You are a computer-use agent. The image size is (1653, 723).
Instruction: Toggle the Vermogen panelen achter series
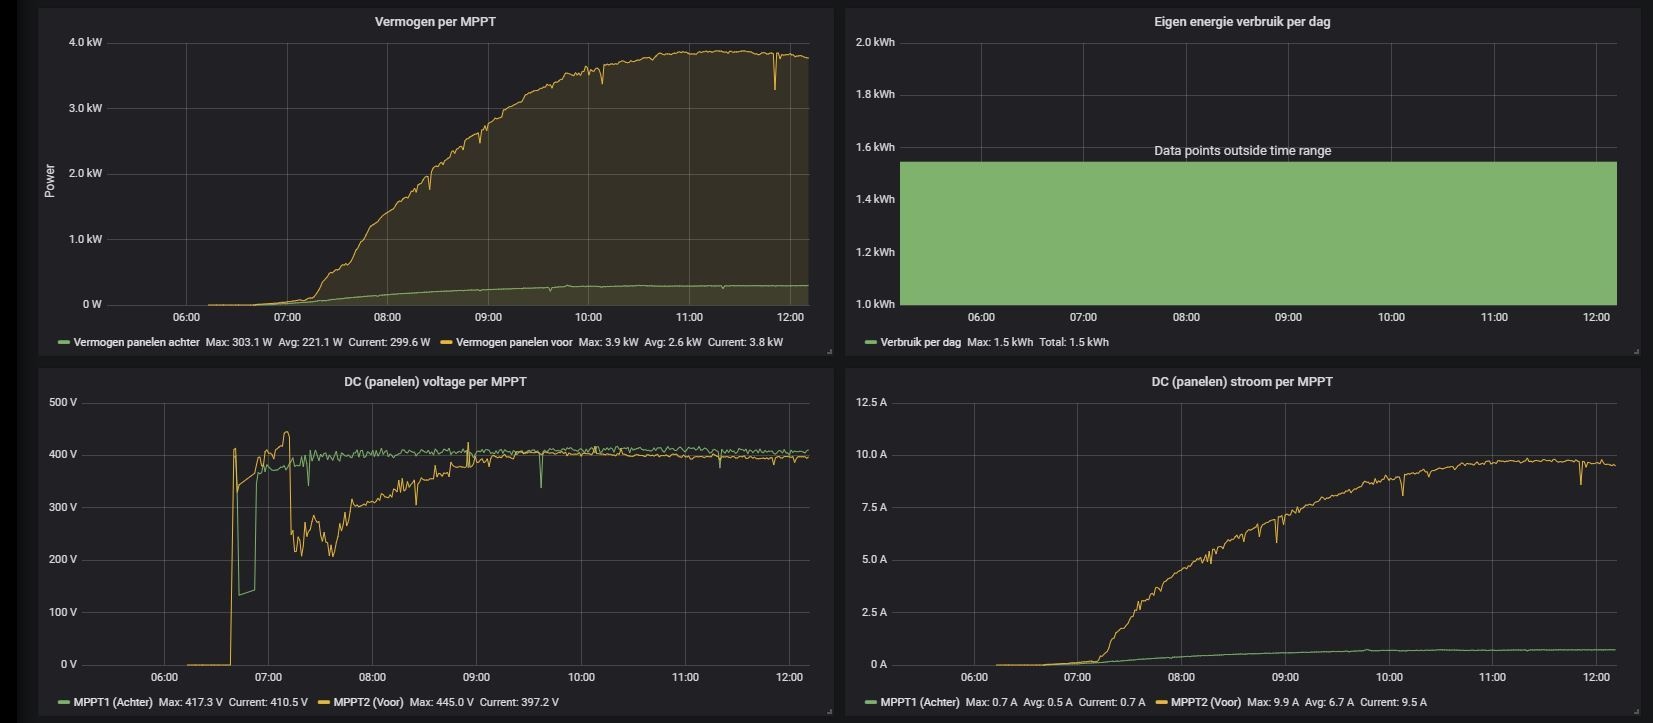[x=136, y=342]
